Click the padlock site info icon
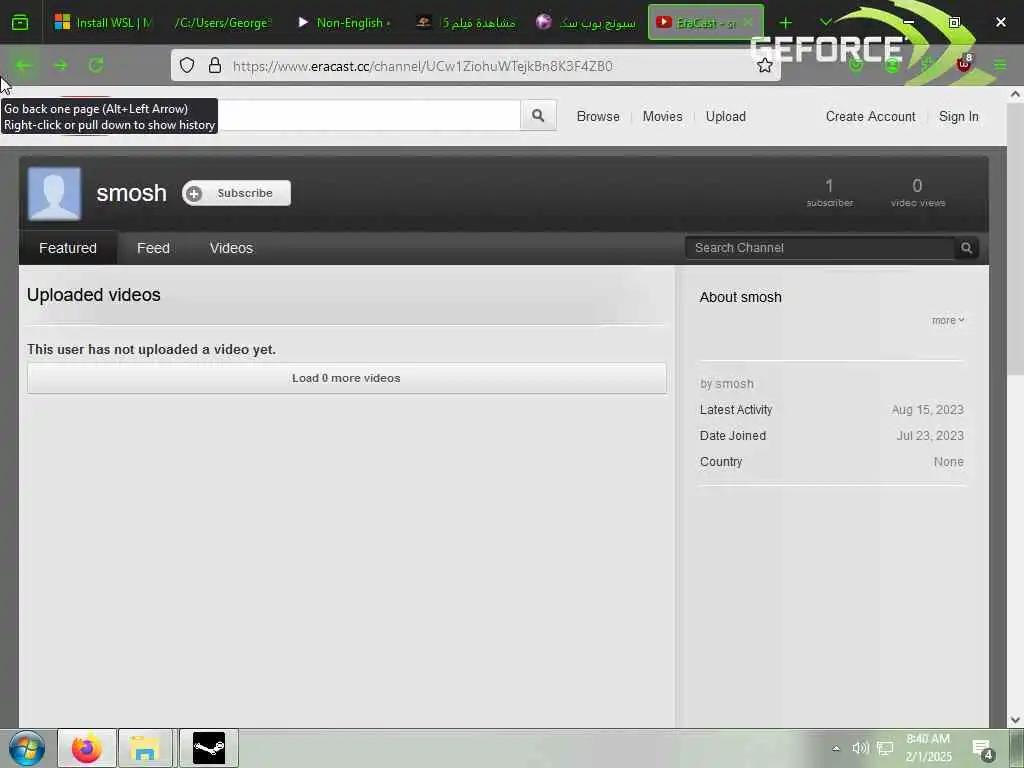This screenshot has height=768, width=1024. 215,65
